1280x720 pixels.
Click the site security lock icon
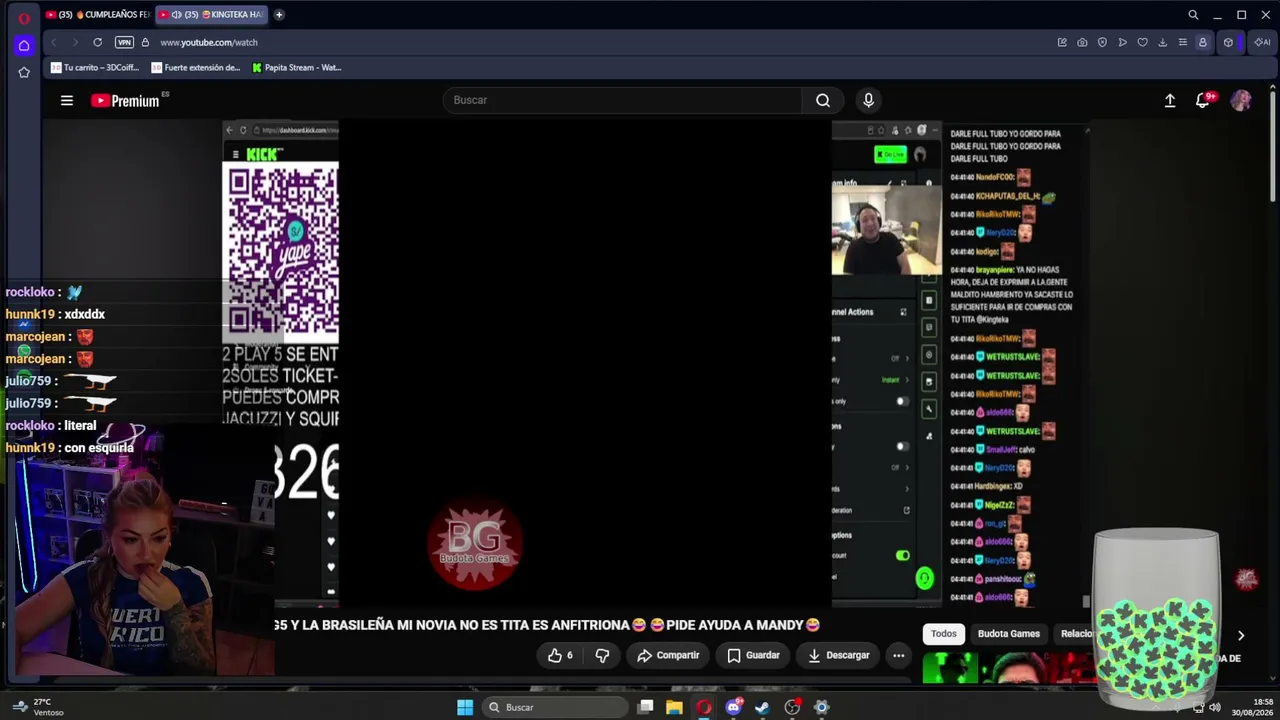point(145,42)
